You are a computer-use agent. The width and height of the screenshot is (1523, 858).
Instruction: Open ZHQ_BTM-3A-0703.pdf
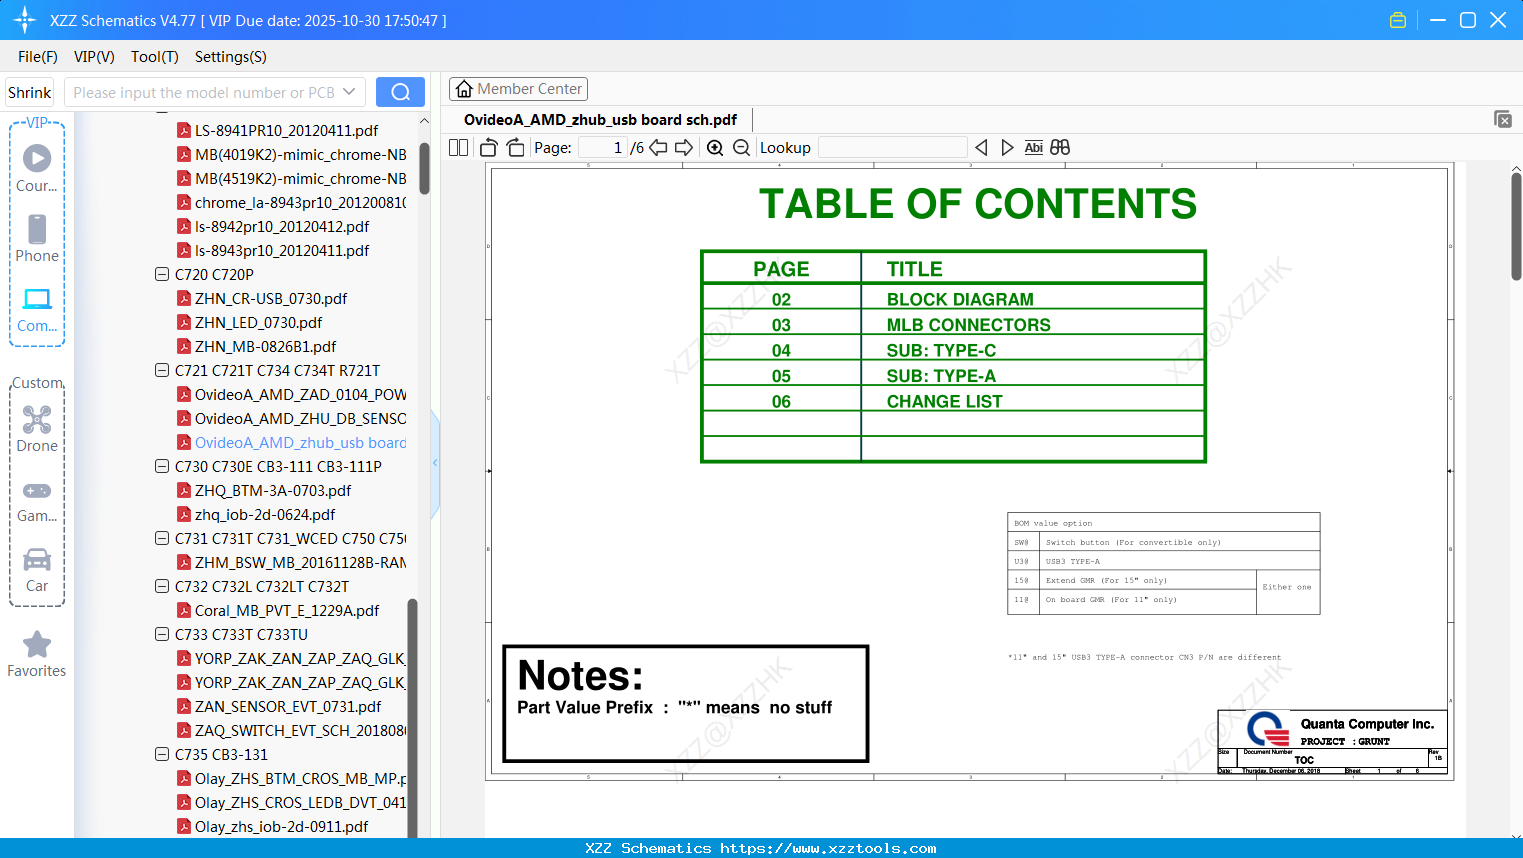(x=273, y=490)
